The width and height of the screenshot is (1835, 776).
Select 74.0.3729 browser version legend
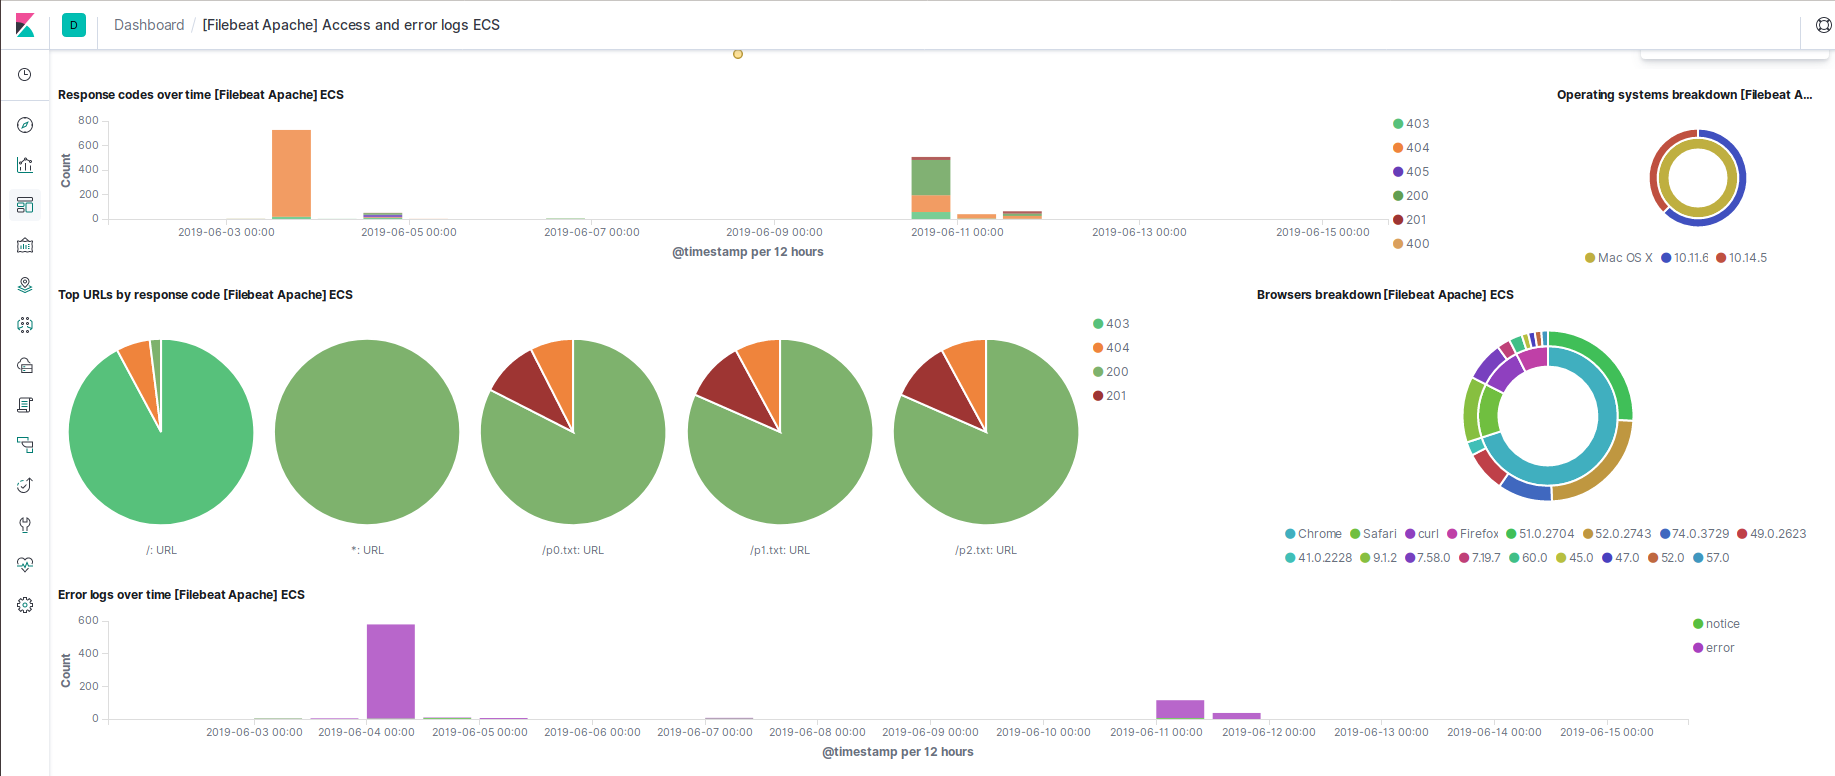coord(1695,534)
